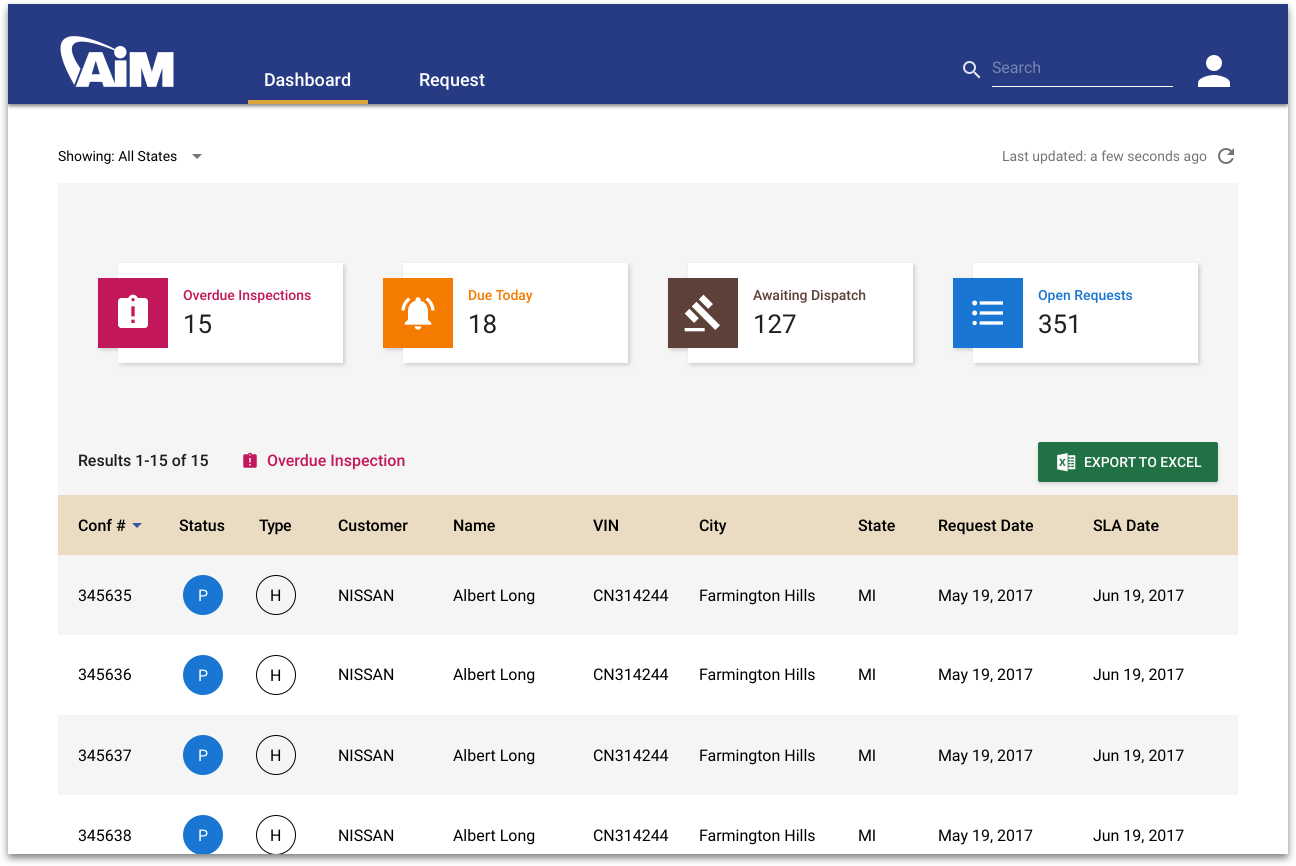
Task: Click the blue Open Requests list icon
Action: (x=988, y=313)
